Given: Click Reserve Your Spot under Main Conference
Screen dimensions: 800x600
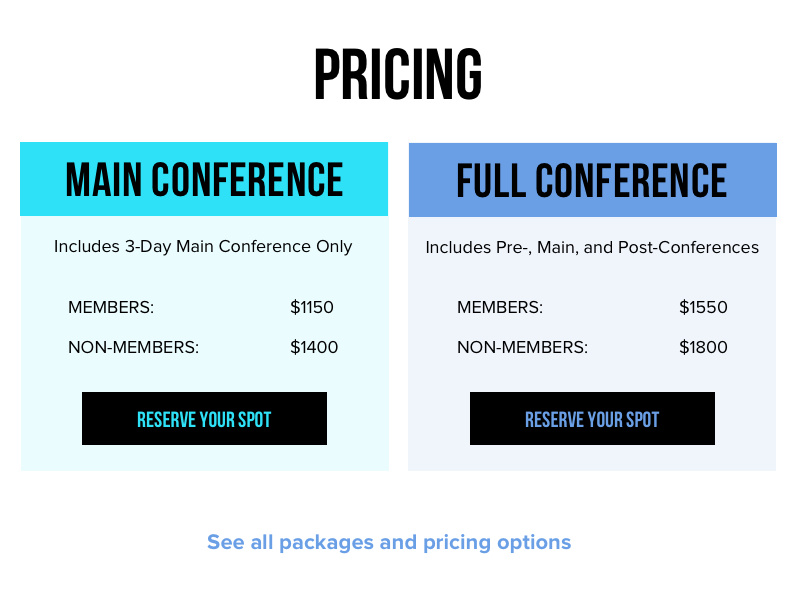Looking at the screenshot, I should click(204, 419).
